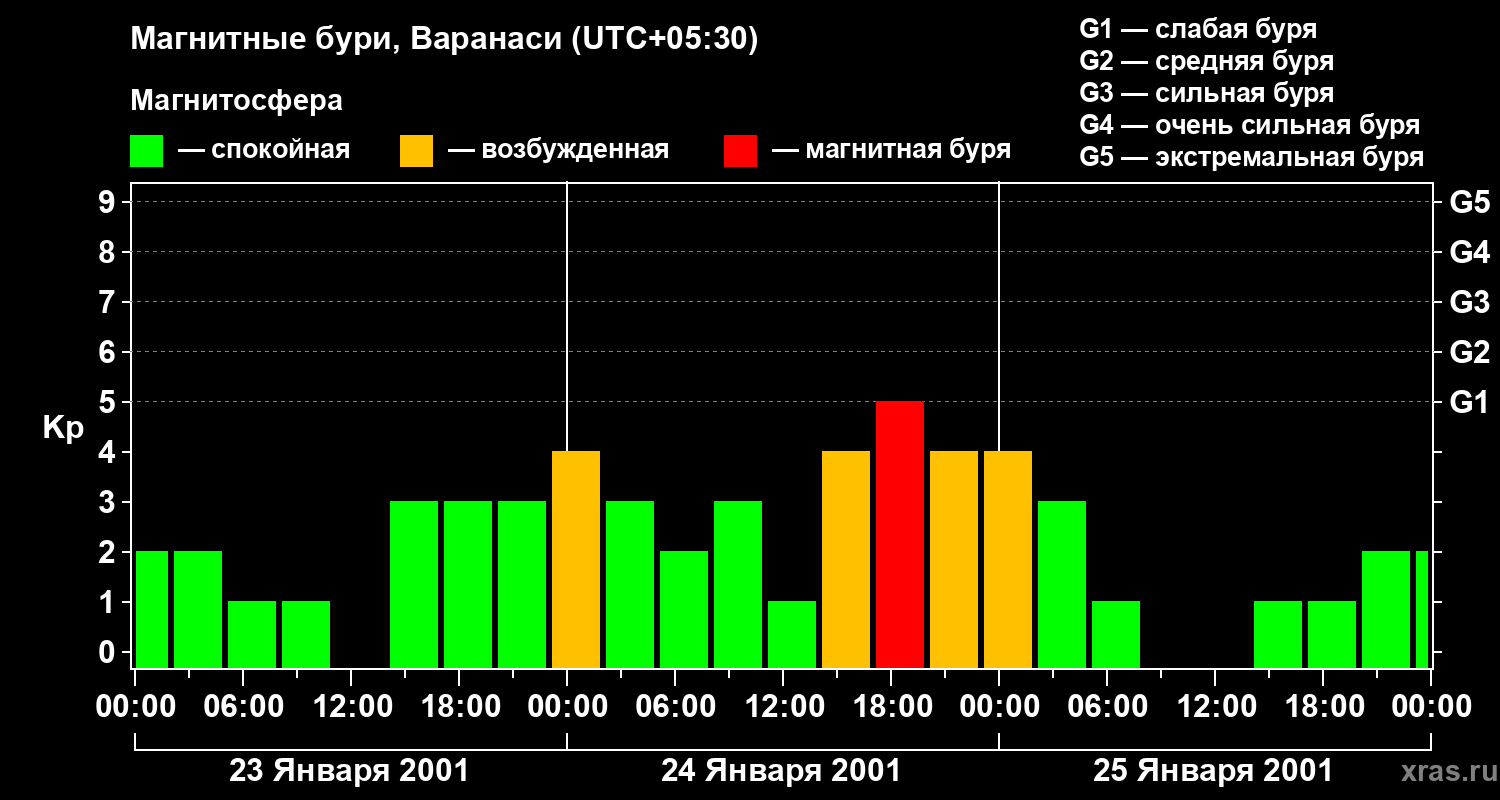Viewport: 1500px width, 800px height.
Task: Click the 'G2 — средняя буря' legend line
Action: tap(1207, 61)
